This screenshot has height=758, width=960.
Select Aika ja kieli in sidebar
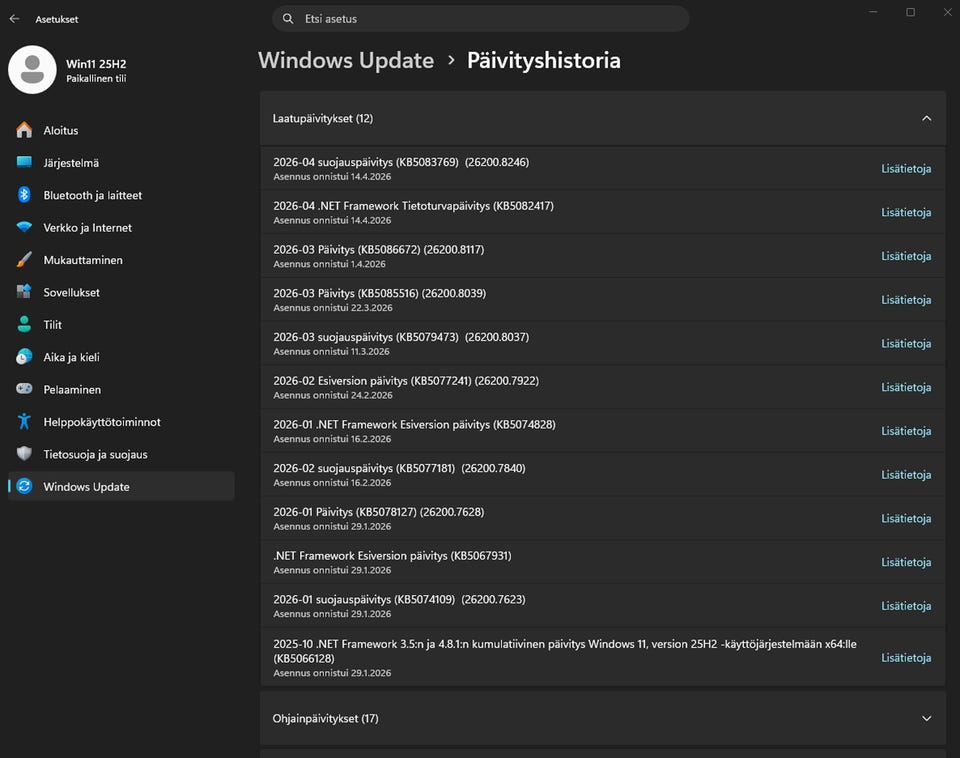[71, 357]
